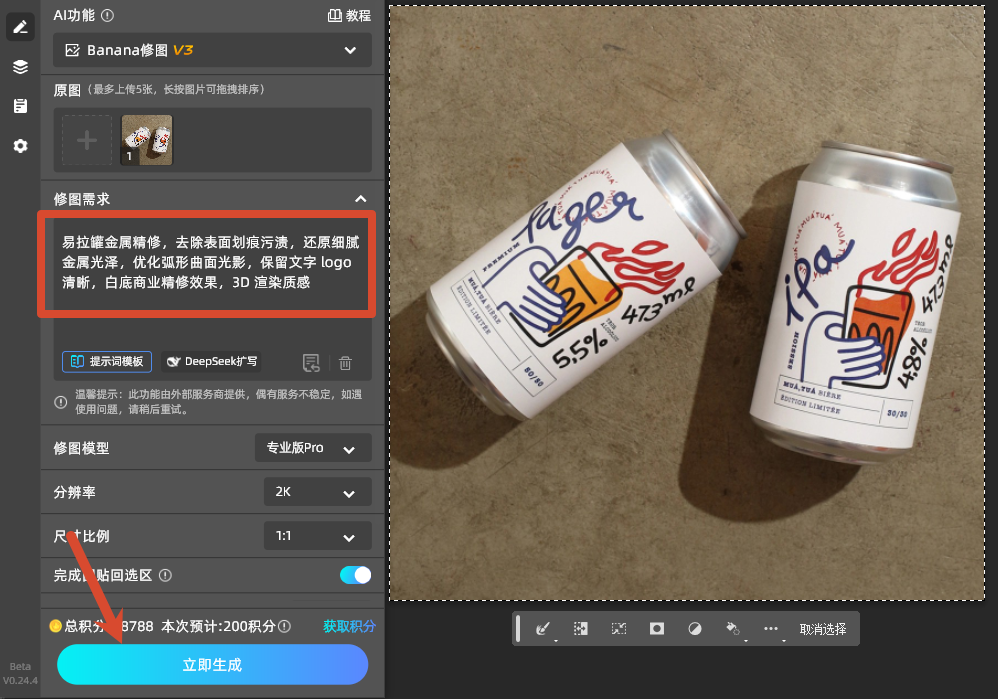Screen dimensions: 998x699
Task: Click the 原图 section label
Action: coord(67,90)
